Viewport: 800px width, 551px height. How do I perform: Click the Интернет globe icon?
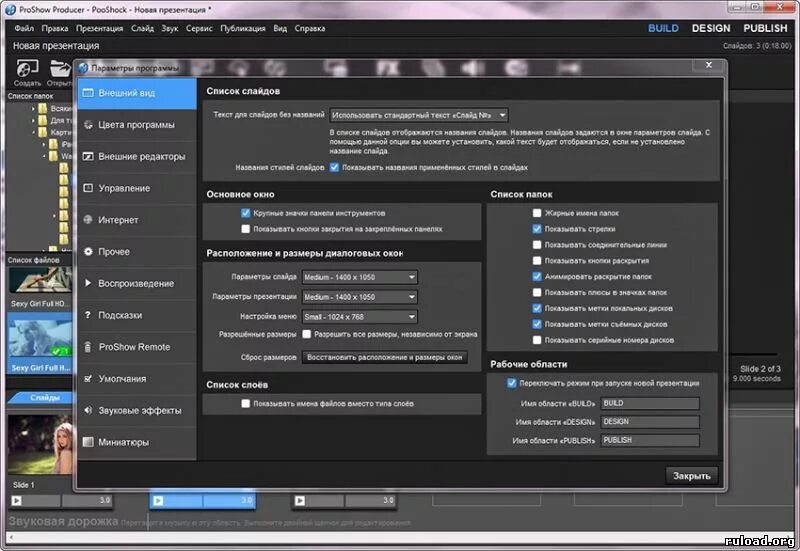88,219
